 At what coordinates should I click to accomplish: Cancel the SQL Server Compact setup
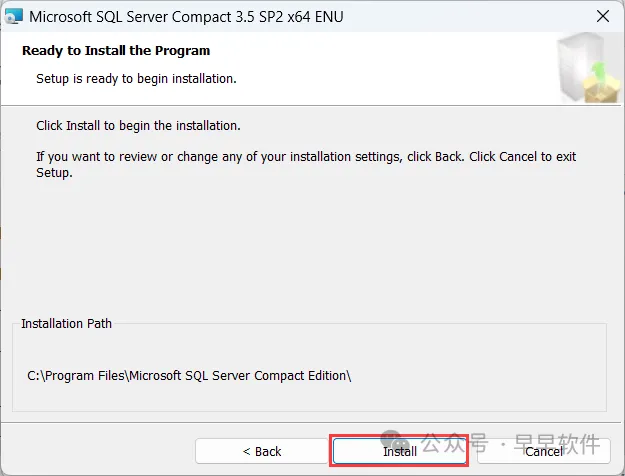click(x=544, y=451)
